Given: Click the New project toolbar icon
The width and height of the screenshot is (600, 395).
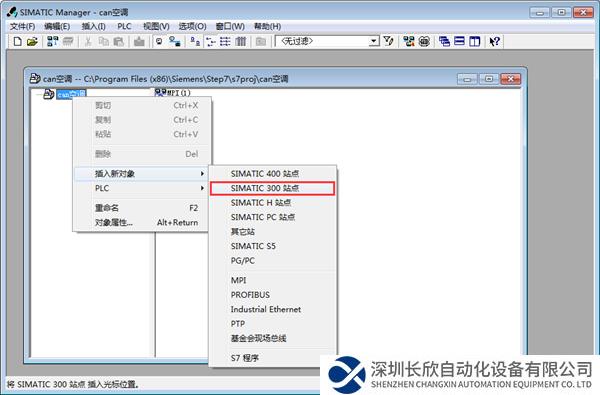Looking at the screenshot, I should [17, 41].
